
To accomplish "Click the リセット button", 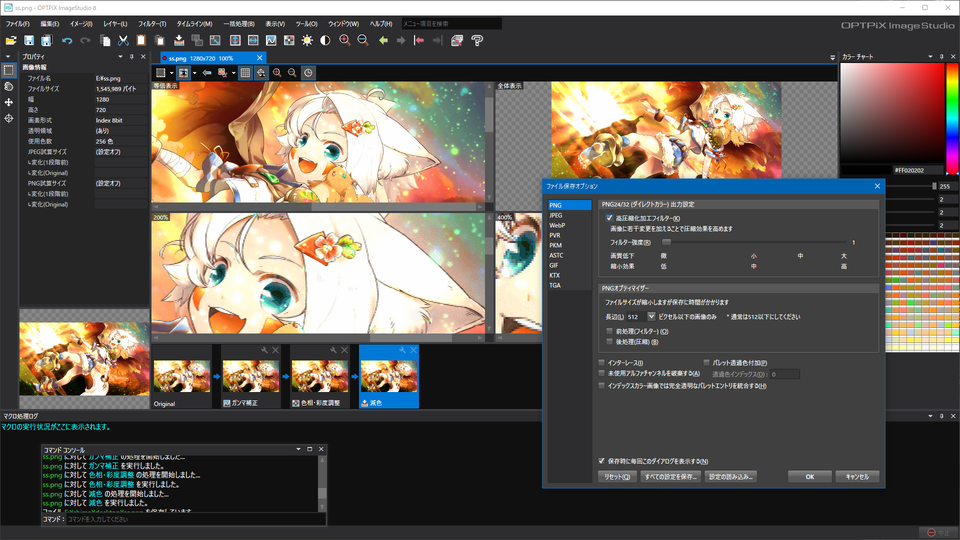I will pyautogui.click(x=616, y=477).
